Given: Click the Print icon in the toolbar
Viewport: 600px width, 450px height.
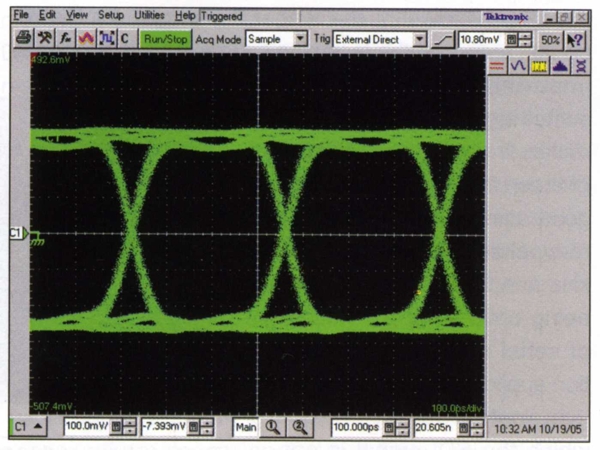Looking at the screenshot, I should (24, 39).
